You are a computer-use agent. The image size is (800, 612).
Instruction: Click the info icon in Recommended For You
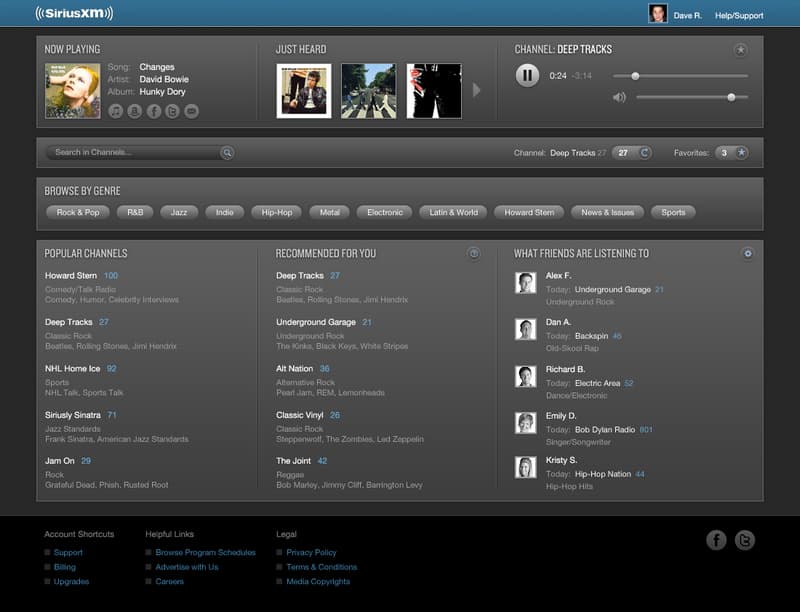coord(474,253)
